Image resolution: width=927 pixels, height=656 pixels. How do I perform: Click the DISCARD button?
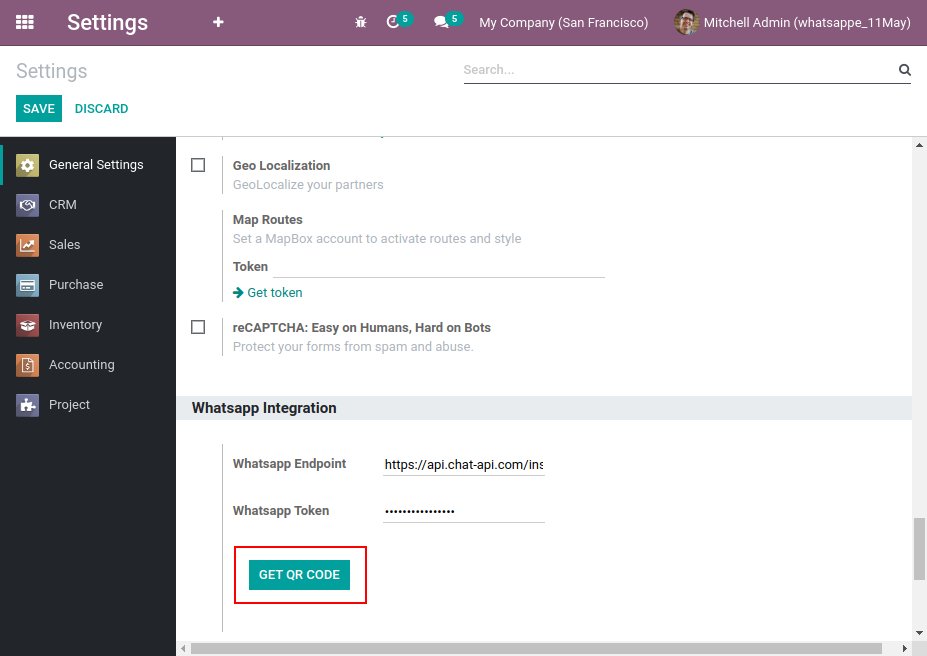click(x=101, y=109)
